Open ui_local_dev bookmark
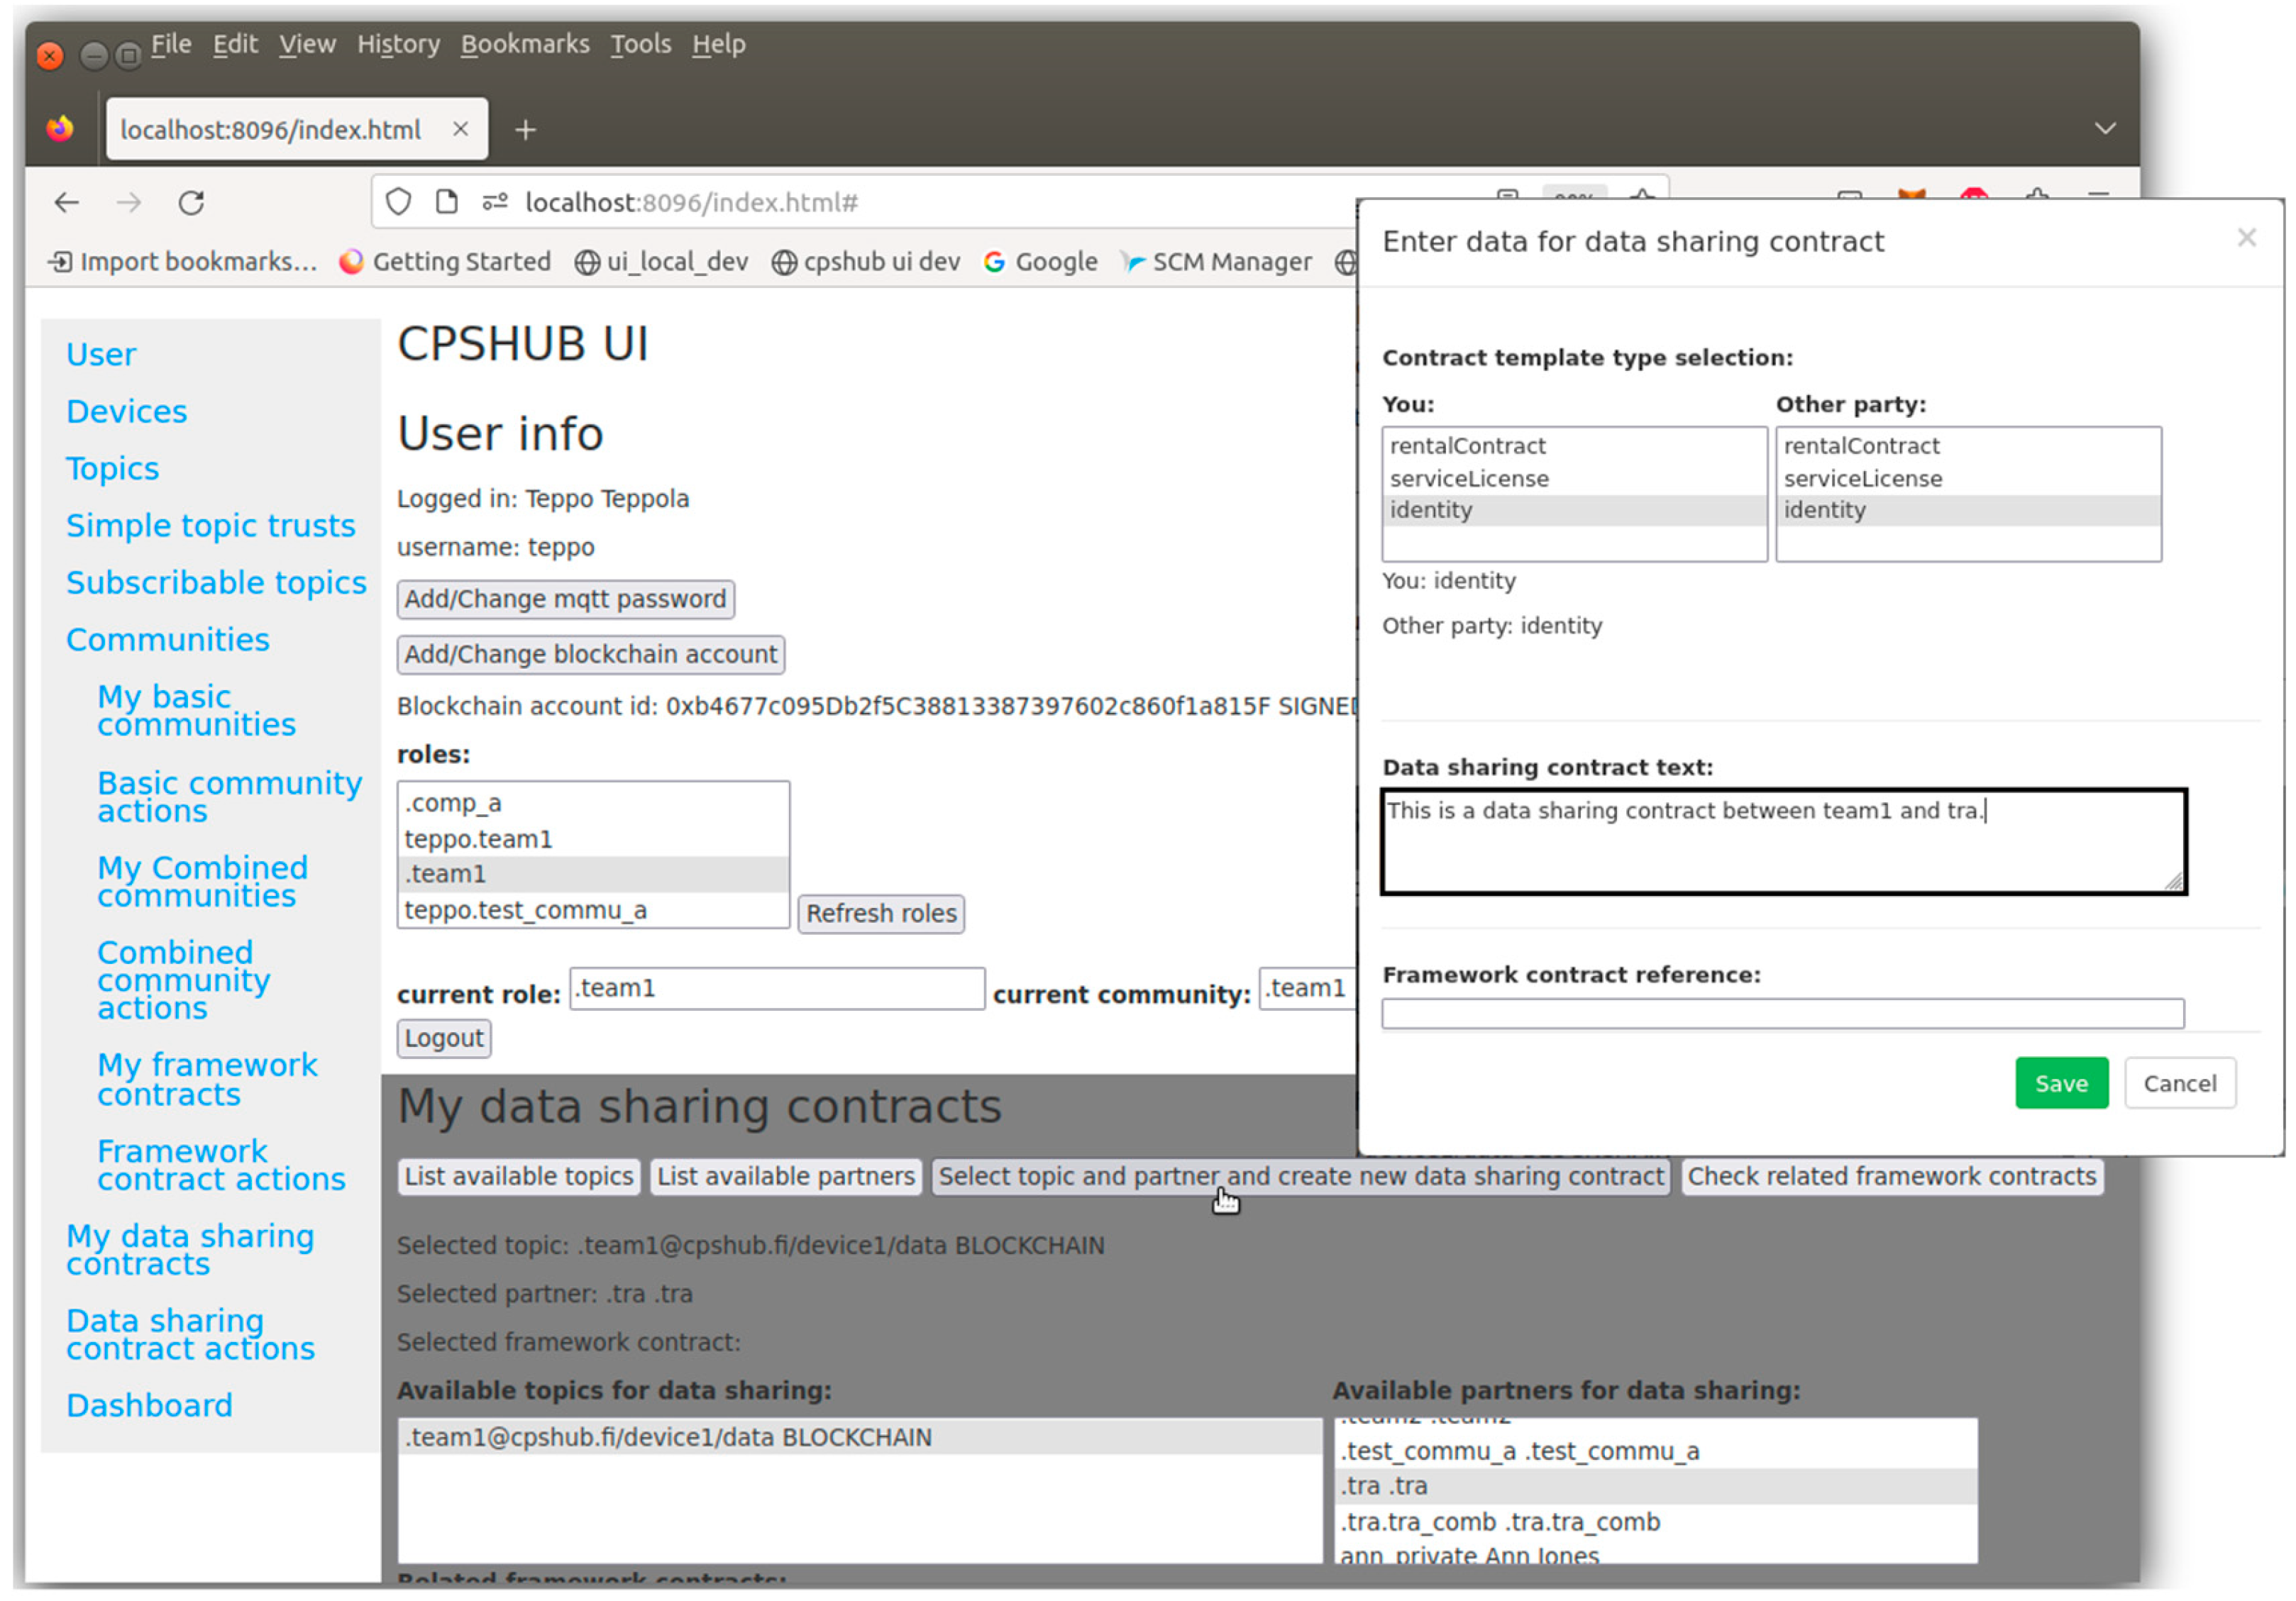This screenshot has height=1601, width=2296. click(661, 262)
